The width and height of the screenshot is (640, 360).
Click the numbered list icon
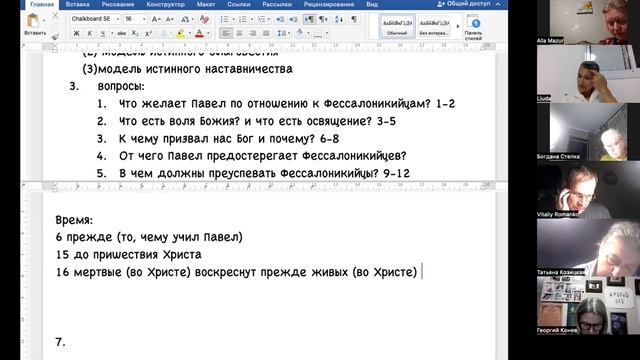click(242, 19)
